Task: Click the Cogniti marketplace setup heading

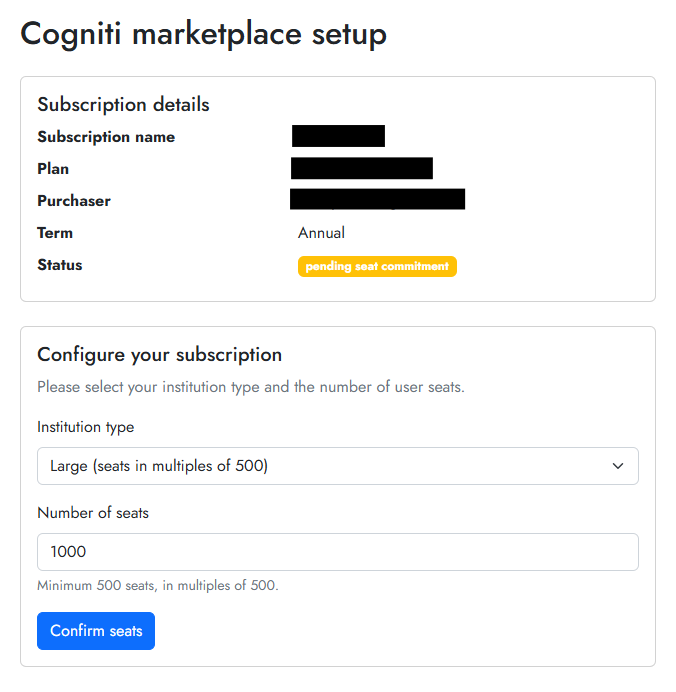Action: coord(204,34)
